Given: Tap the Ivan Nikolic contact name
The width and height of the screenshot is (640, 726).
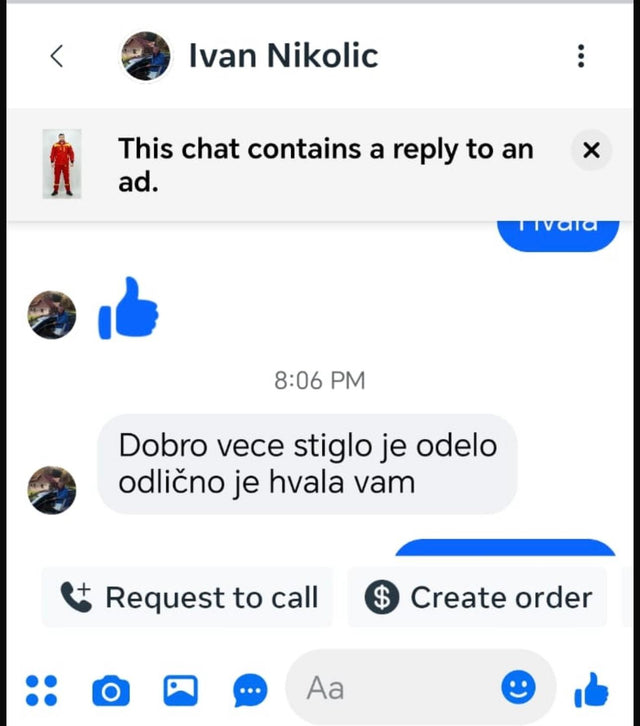Looking at the screenshot, I should pyautogui.click(x=283, y=56).
